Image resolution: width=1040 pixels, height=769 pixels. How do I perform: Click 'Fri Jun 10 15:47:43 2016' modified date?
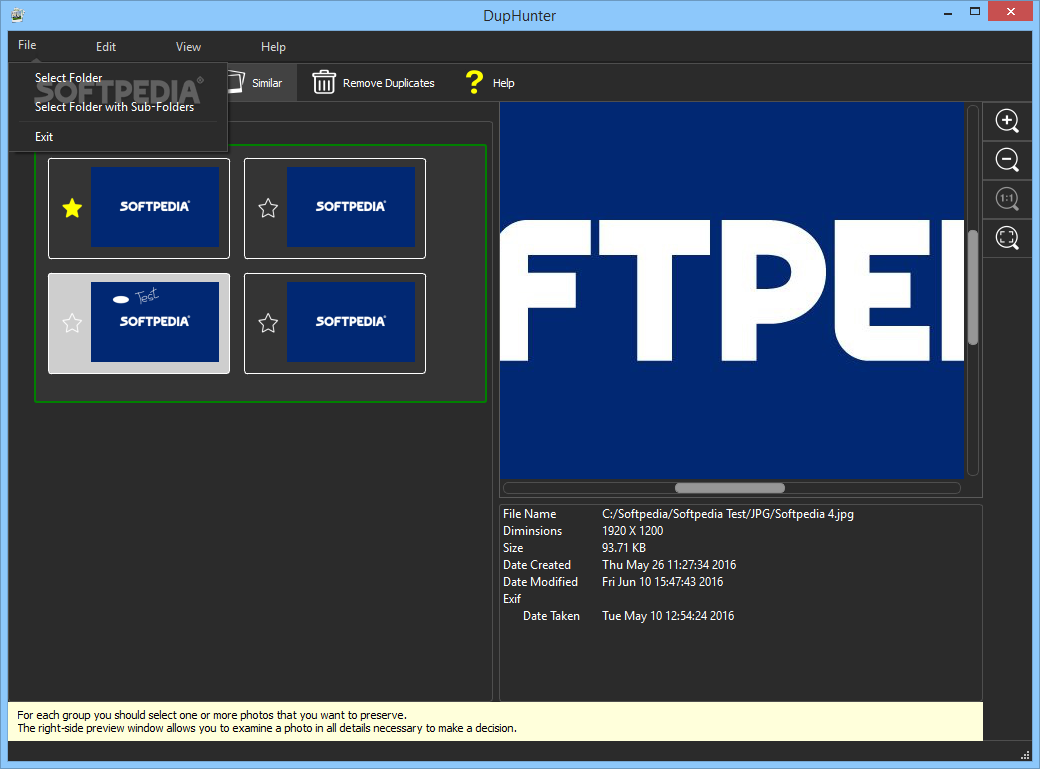point(662,582)
